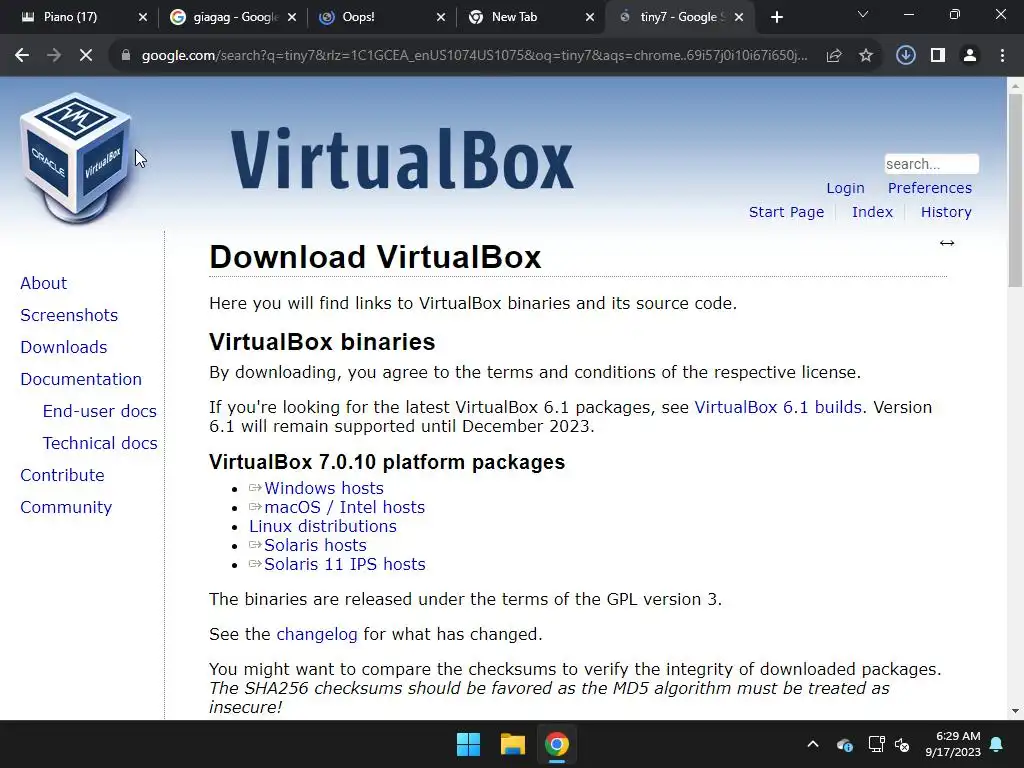Download the macOS / Intel hosts package
This screenshot has height=768, width=1024.
click(x=344, y=507)
